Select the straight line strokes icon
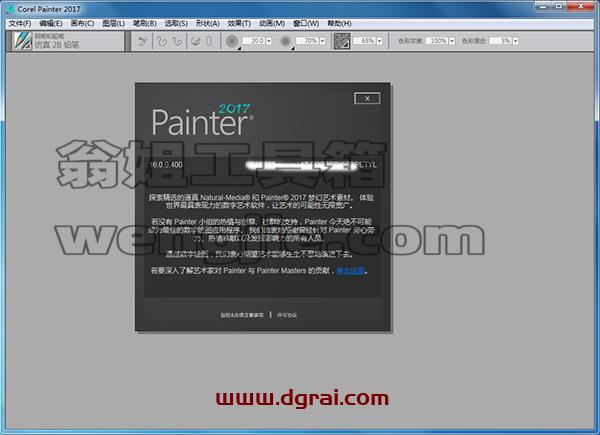 click(177, 41)
